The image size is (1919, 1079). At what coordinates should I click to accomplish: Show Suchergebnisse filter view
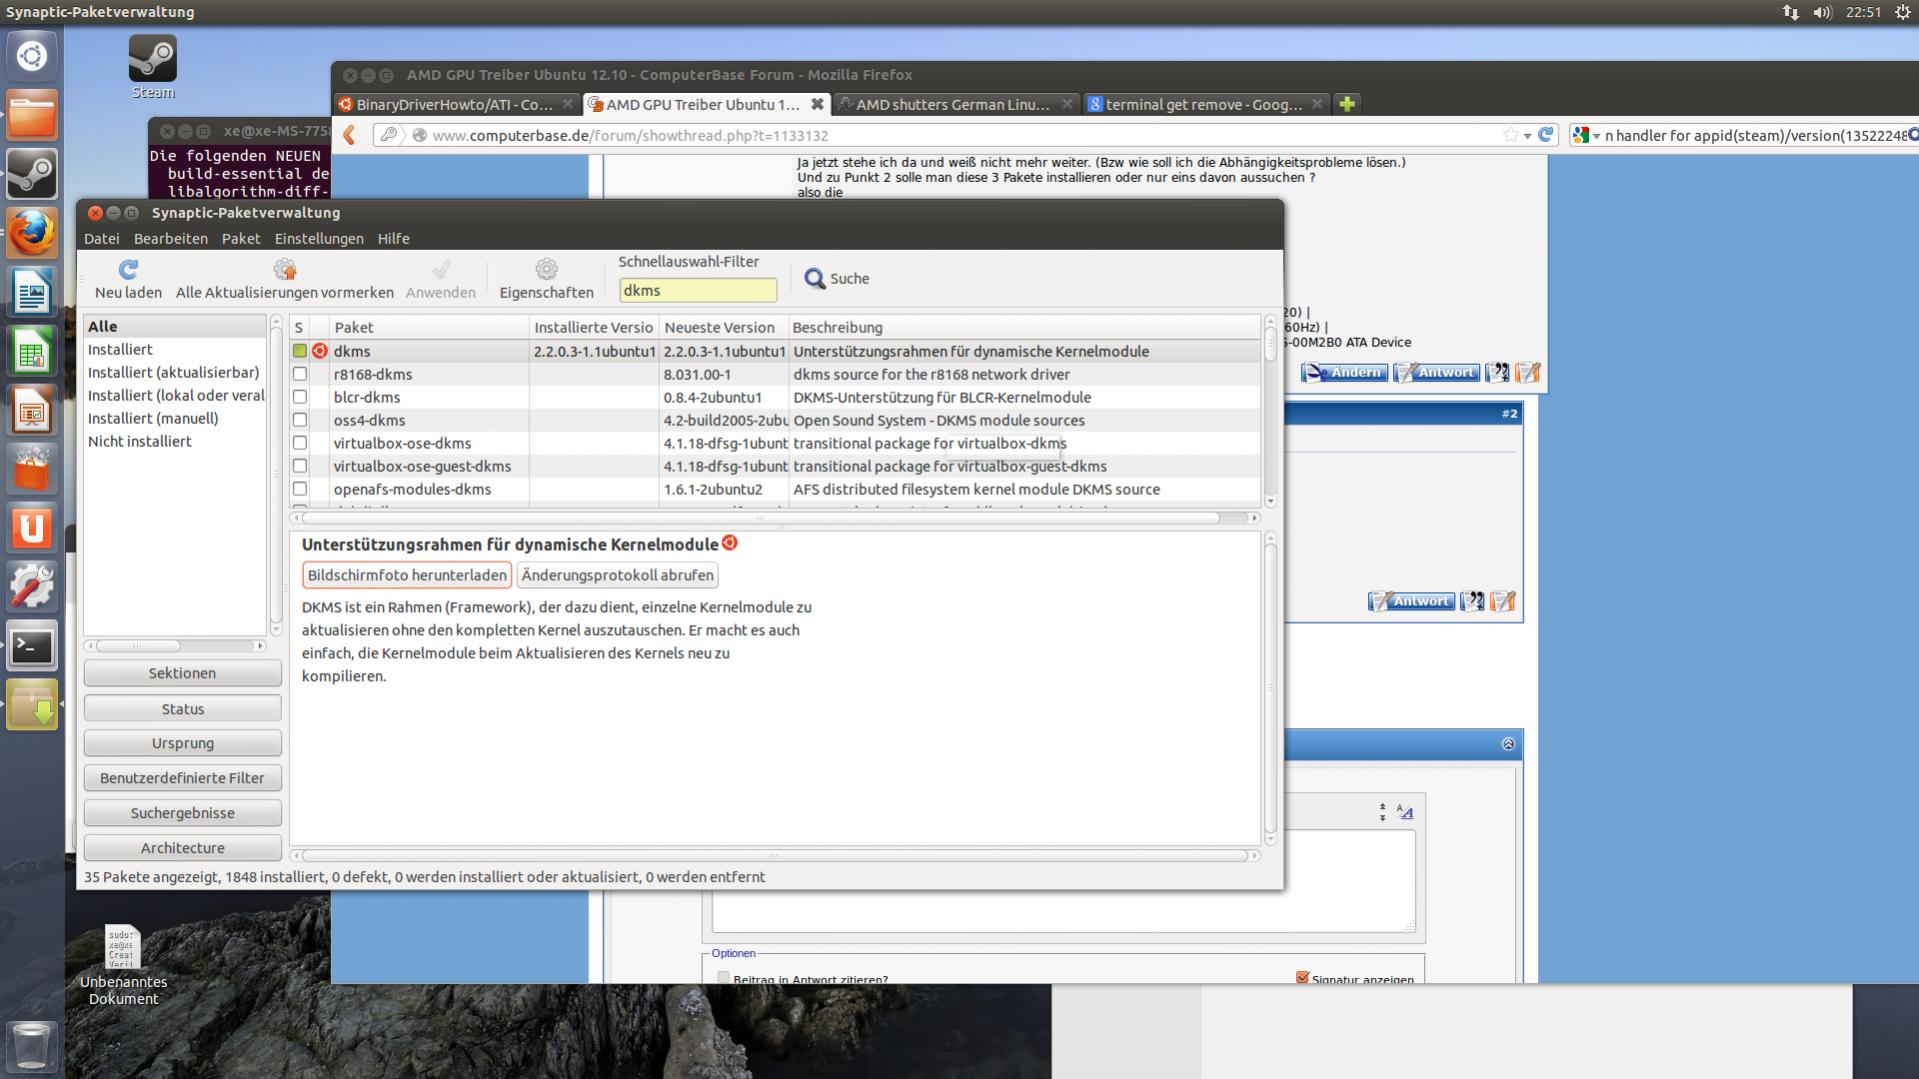183,813
